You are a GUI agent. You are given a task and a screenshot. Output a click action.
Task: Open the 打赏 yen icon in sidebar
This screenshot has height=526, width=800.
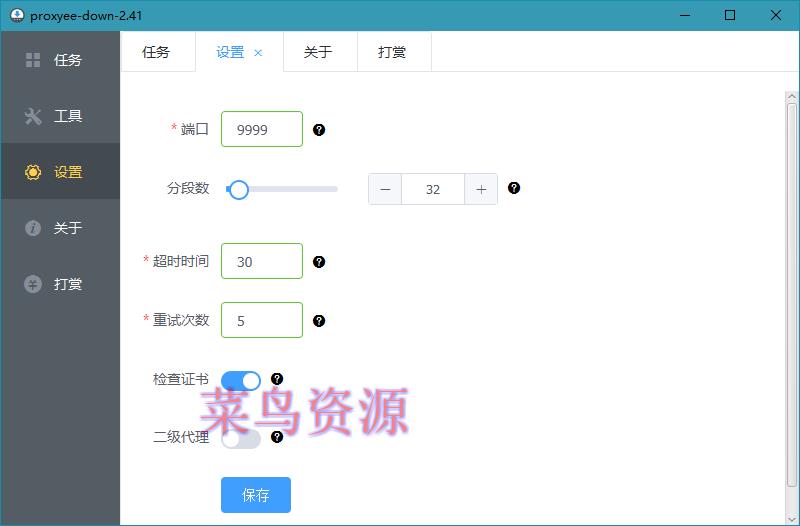tap(33, 284)
